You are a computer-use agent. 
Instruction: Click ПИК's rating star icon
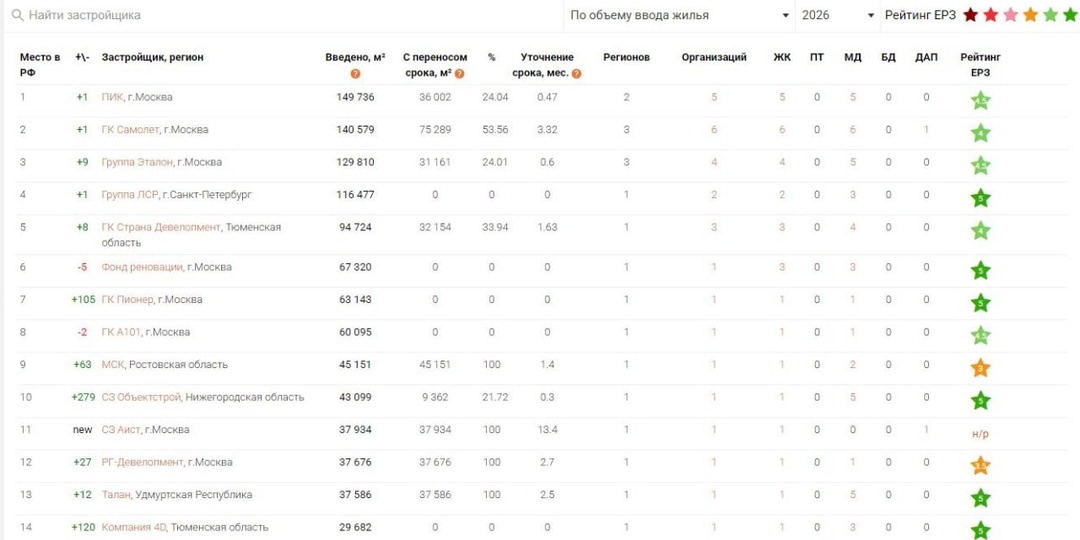[x=980, y=101]
